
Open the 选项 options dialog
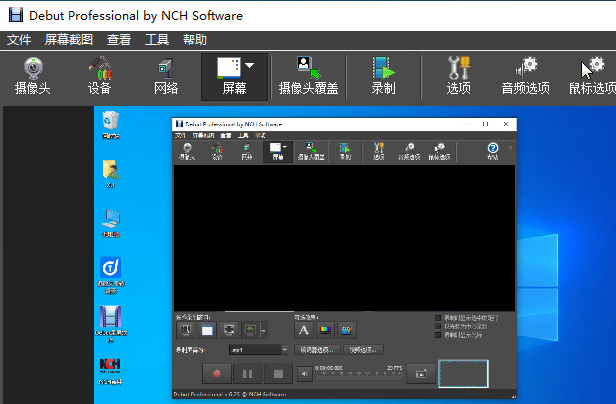[458, 77]
